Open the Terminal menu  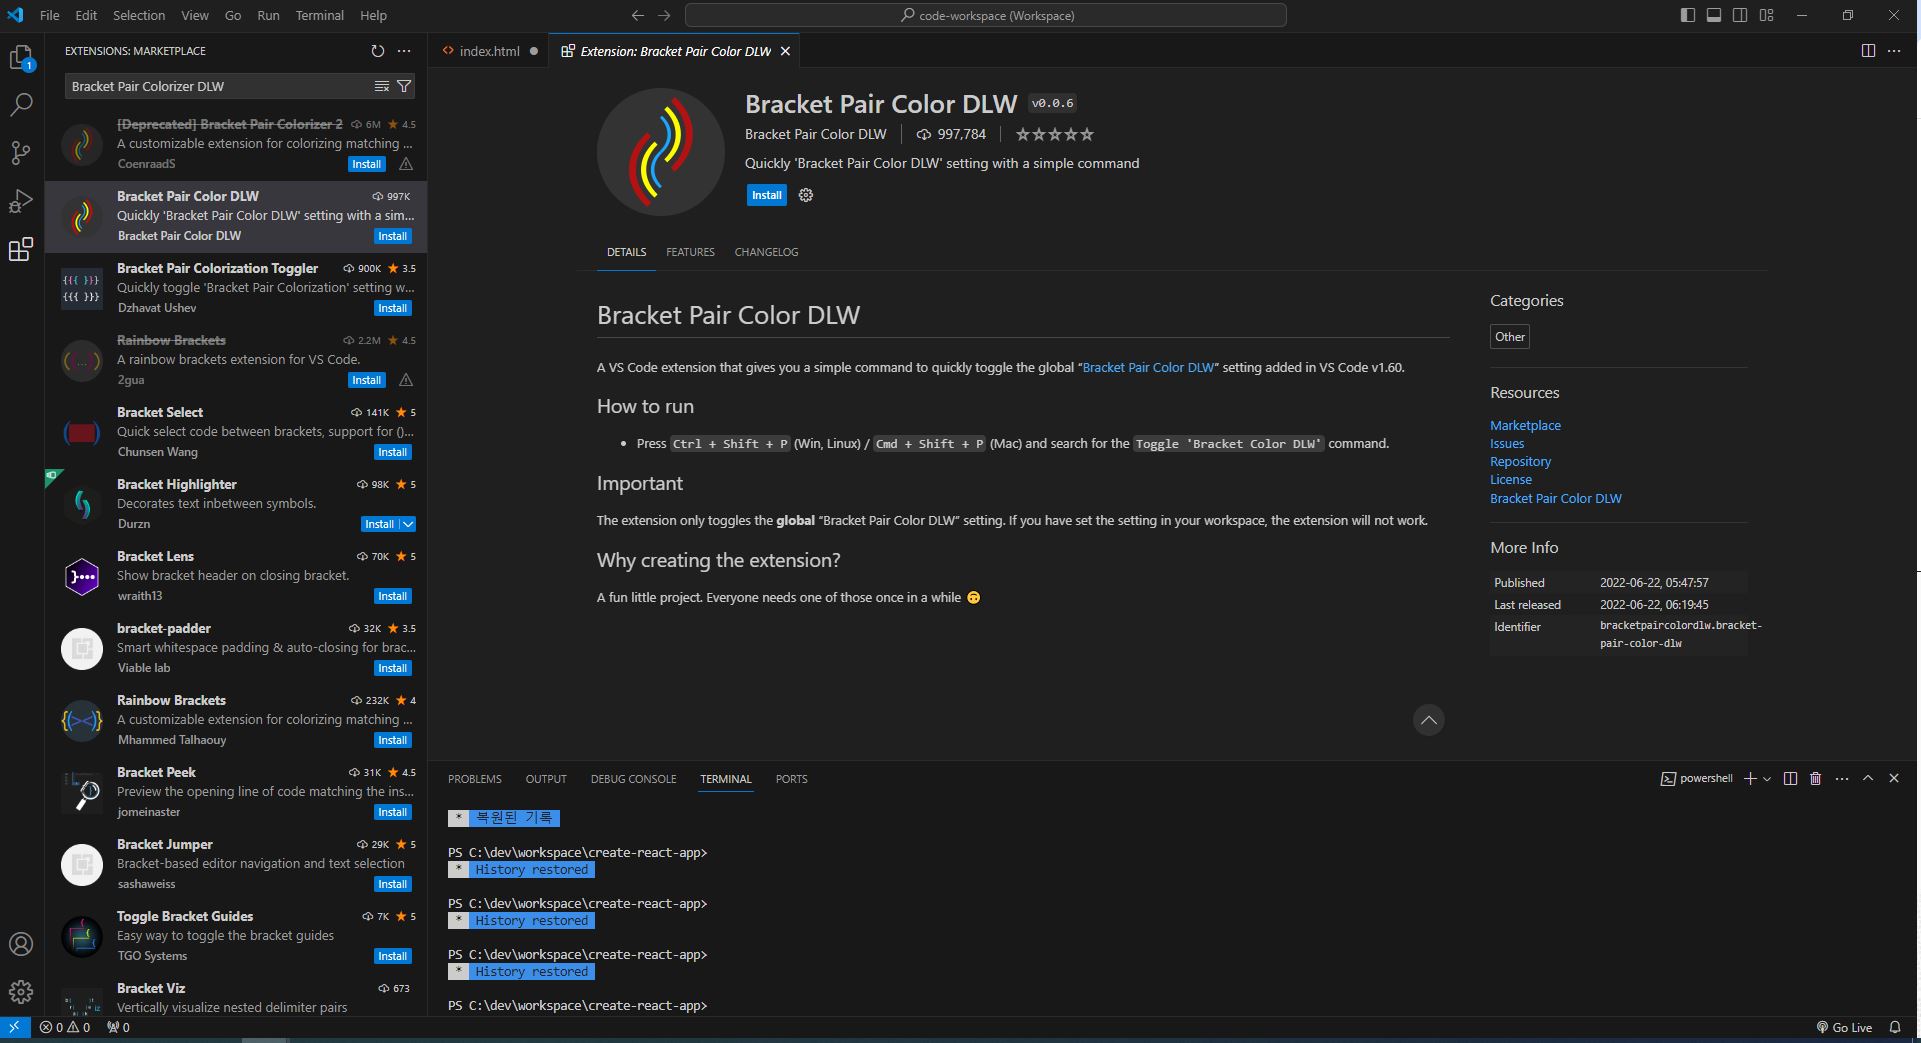pos(319,15)
